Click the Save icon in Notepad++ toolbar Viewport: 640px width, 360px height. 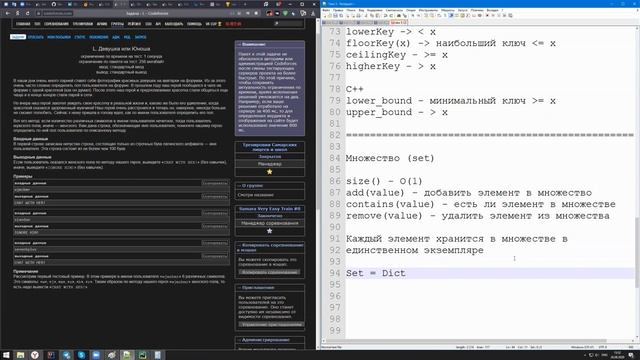click(336, 16)
